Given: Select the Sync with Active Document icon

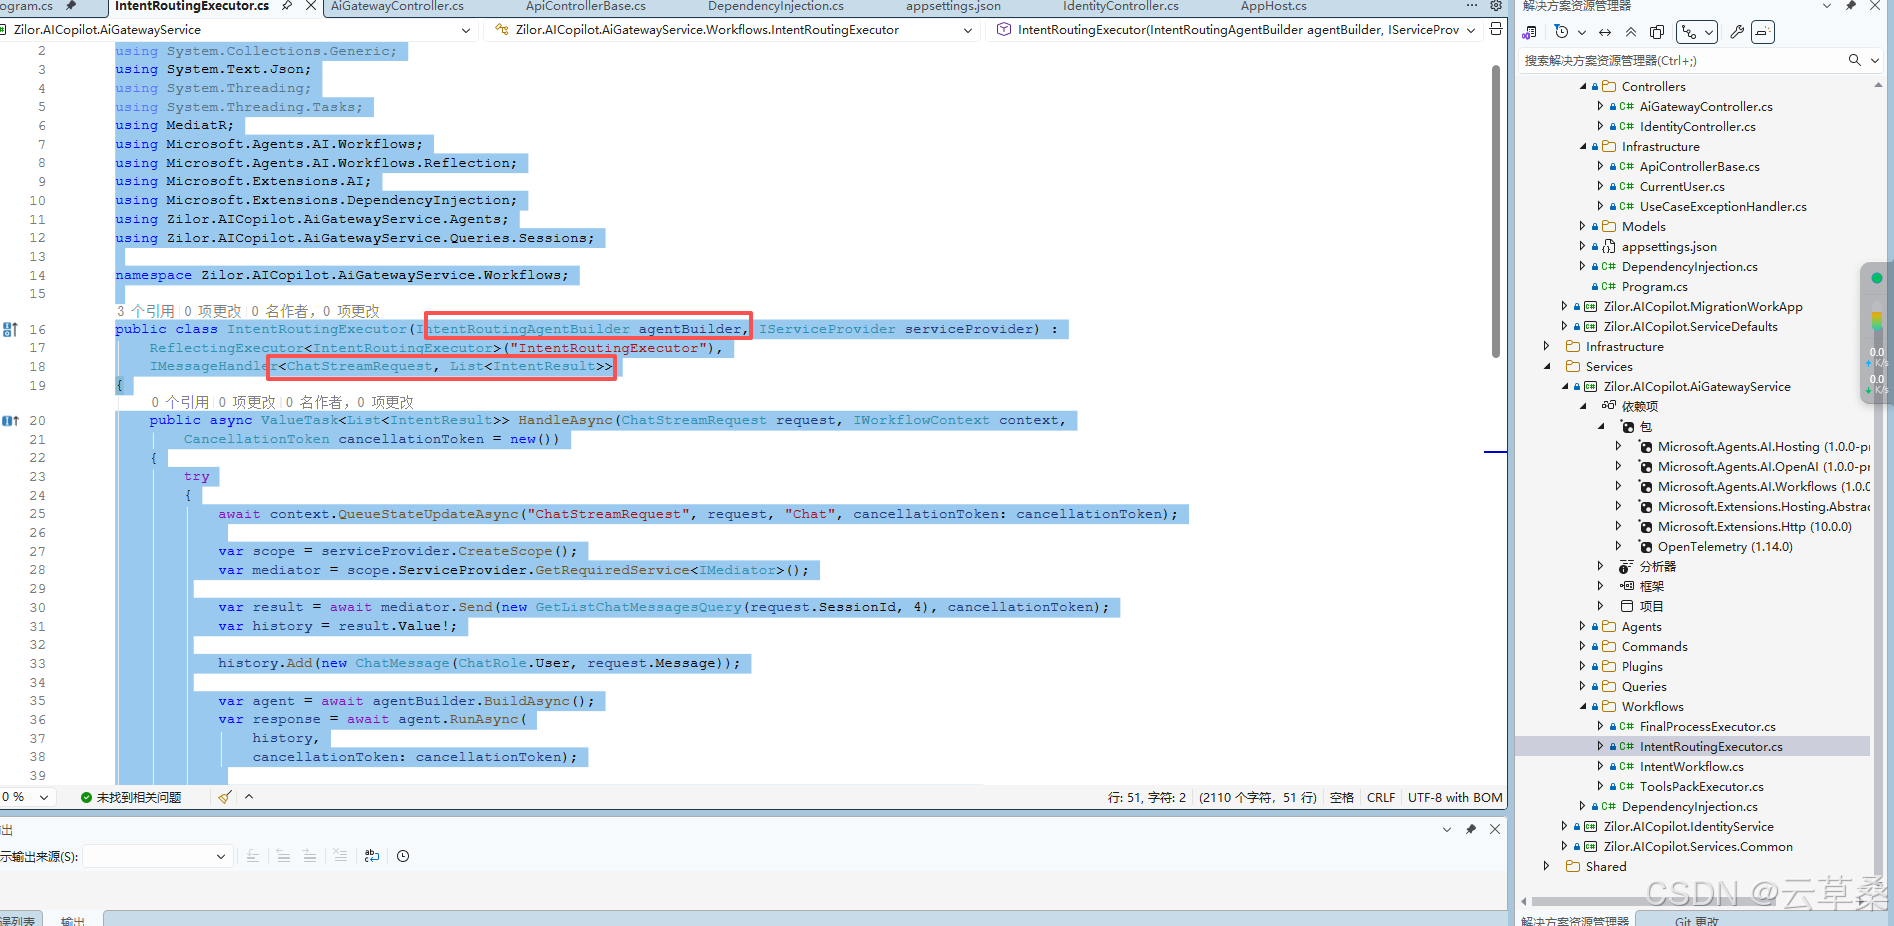Looking at the screenshot, I should [1604, 31].
